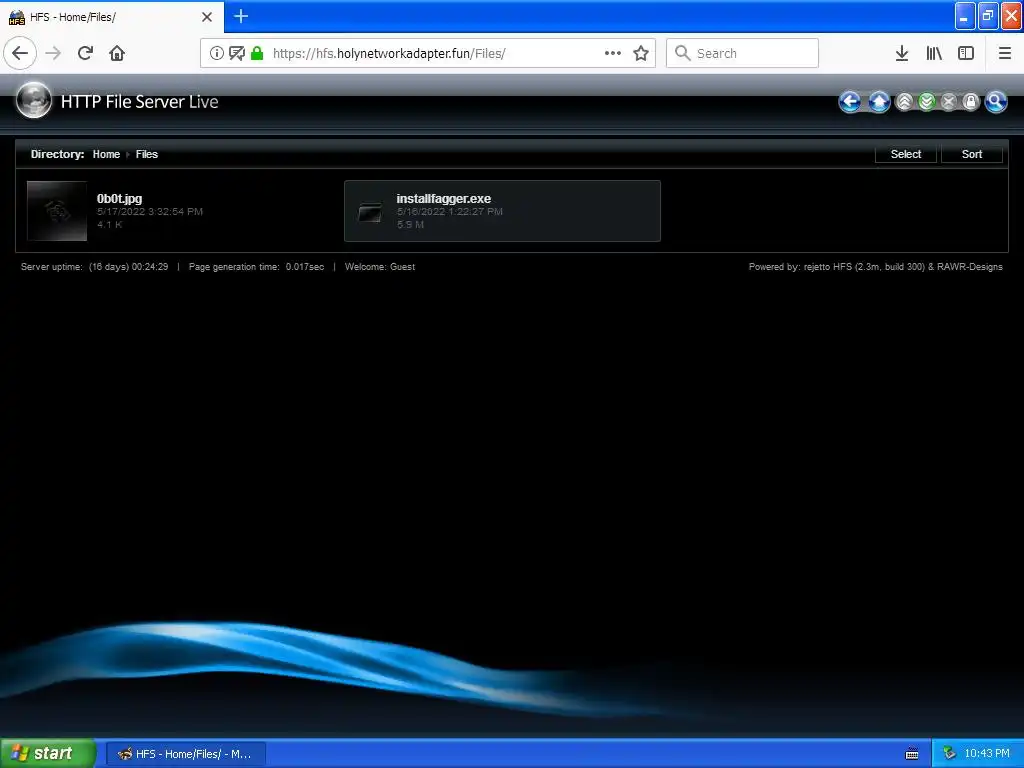Click the Server uptime status text
The image size is (1024, 768).
pyautogui.click(x=95, y=266)
